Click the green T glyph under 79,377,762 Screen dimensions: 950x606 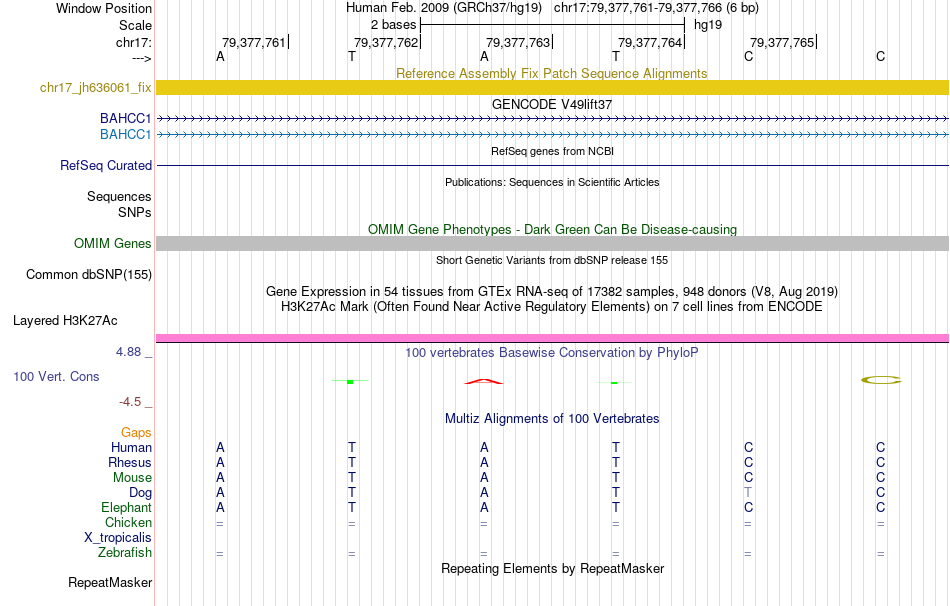350,381
